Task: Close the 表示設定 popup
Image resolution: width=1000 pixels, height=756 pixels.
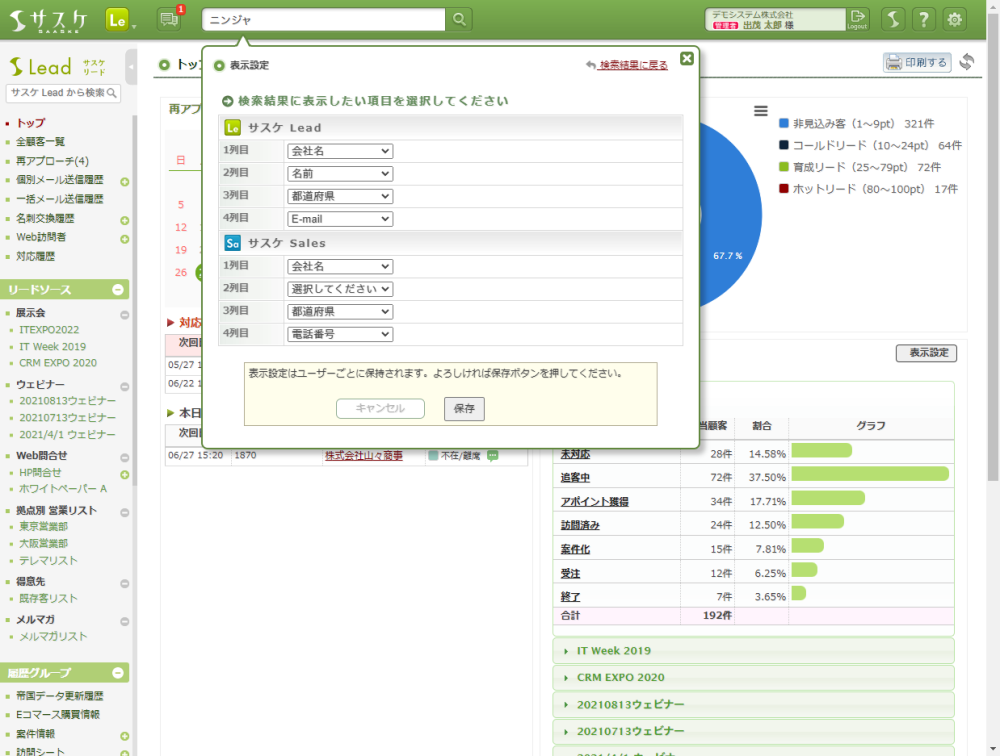Action: 687,59
